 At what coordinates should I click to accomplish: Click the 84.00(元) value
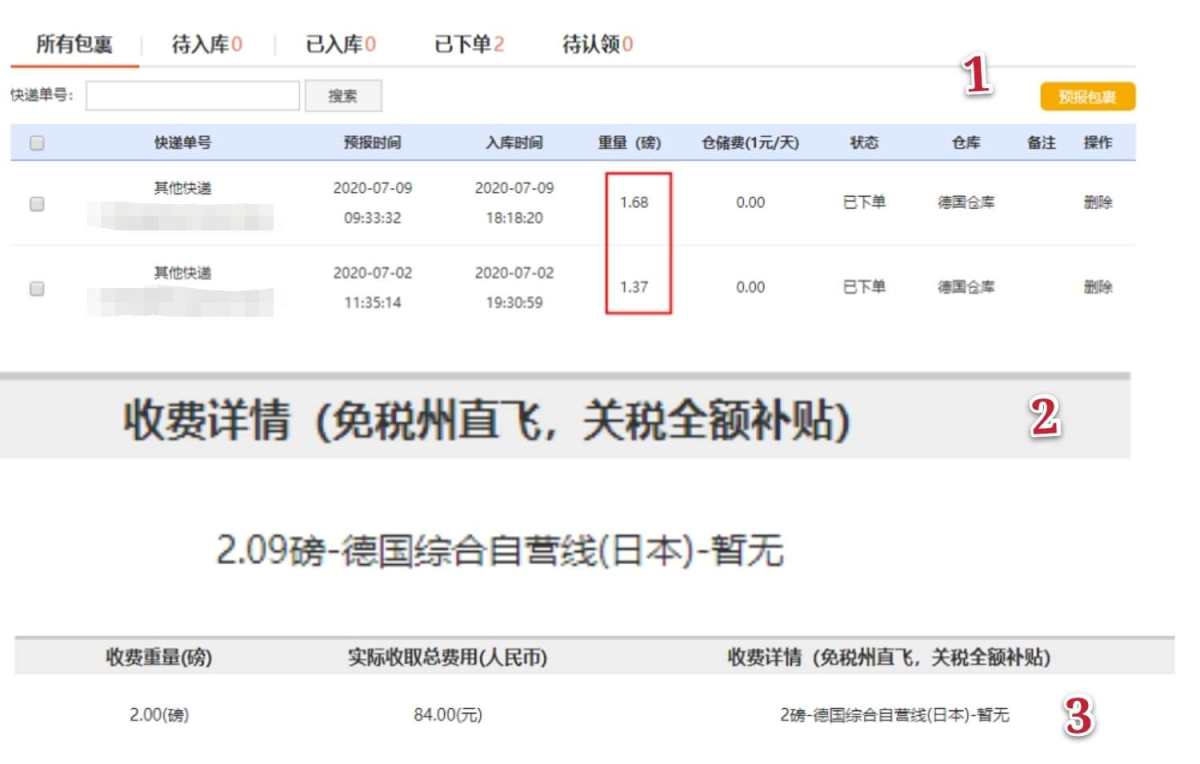[x=447, y=716]
